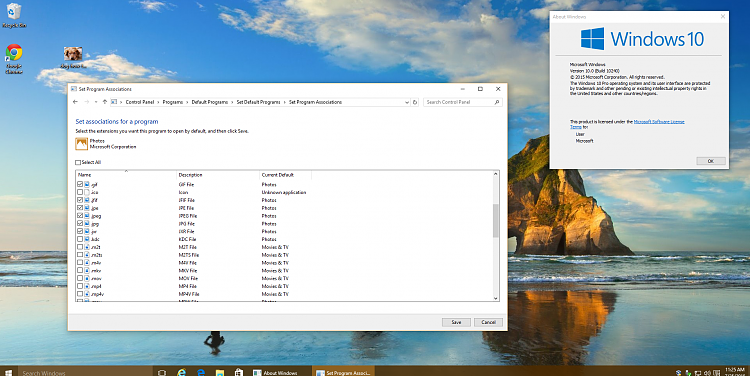Click the volume icon in the system tray
Screen dimensions: 750x376
(x=707, y=373)
